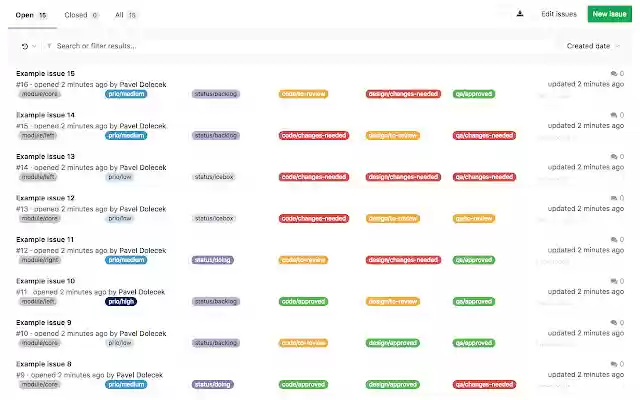The width and height of the screenshot is (640, 400).
Task: Click status/doing label on Example issue 11
Action: click(213, 260)
